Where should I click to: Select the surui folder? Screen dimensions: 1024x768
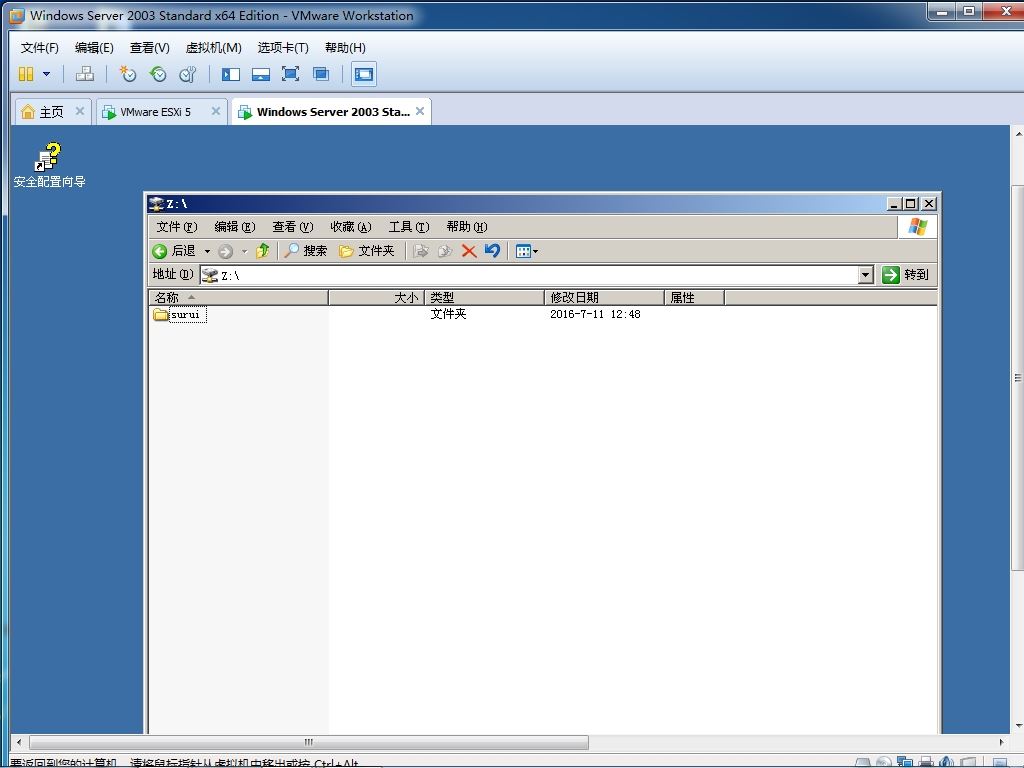point(180,315)
